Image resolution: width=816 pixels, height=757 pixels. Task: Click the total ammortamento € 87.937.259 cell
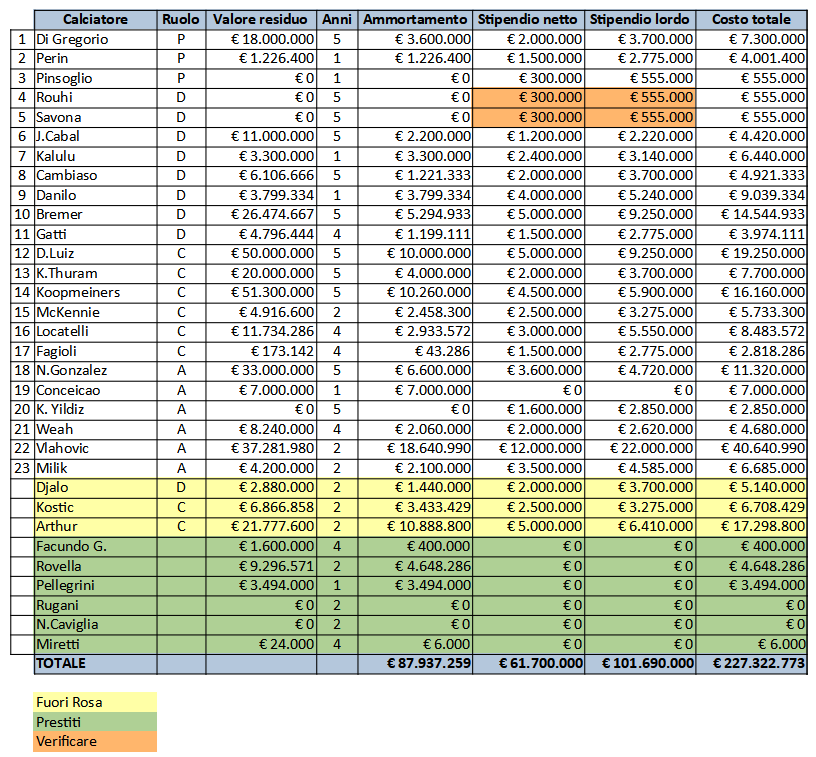tap(414, 663)
